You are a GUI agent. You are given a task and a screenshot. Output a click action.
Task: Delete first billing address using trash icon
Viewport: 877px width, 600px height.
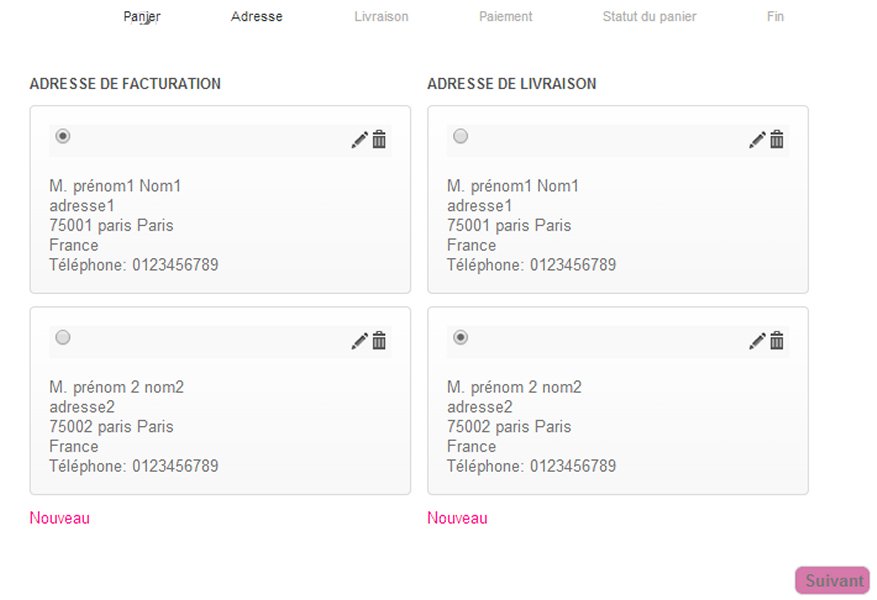(x=379, y=139)
